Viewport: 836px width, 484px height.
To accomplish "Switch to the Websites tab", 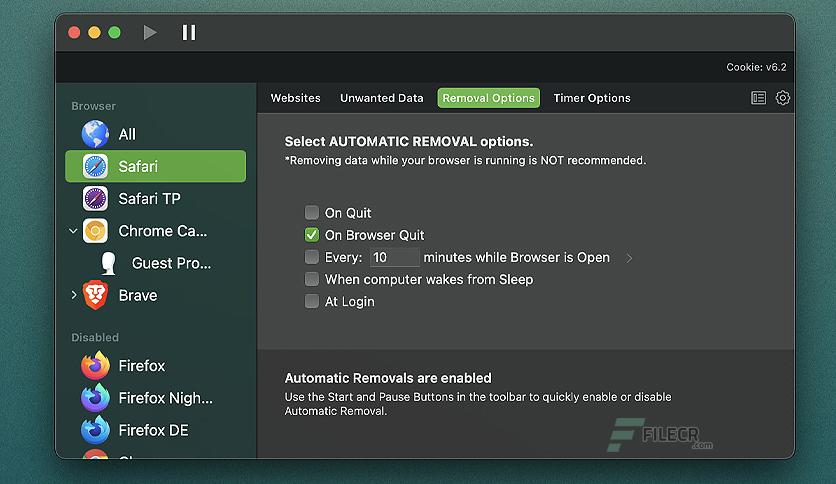I will [x=295, y=98].
